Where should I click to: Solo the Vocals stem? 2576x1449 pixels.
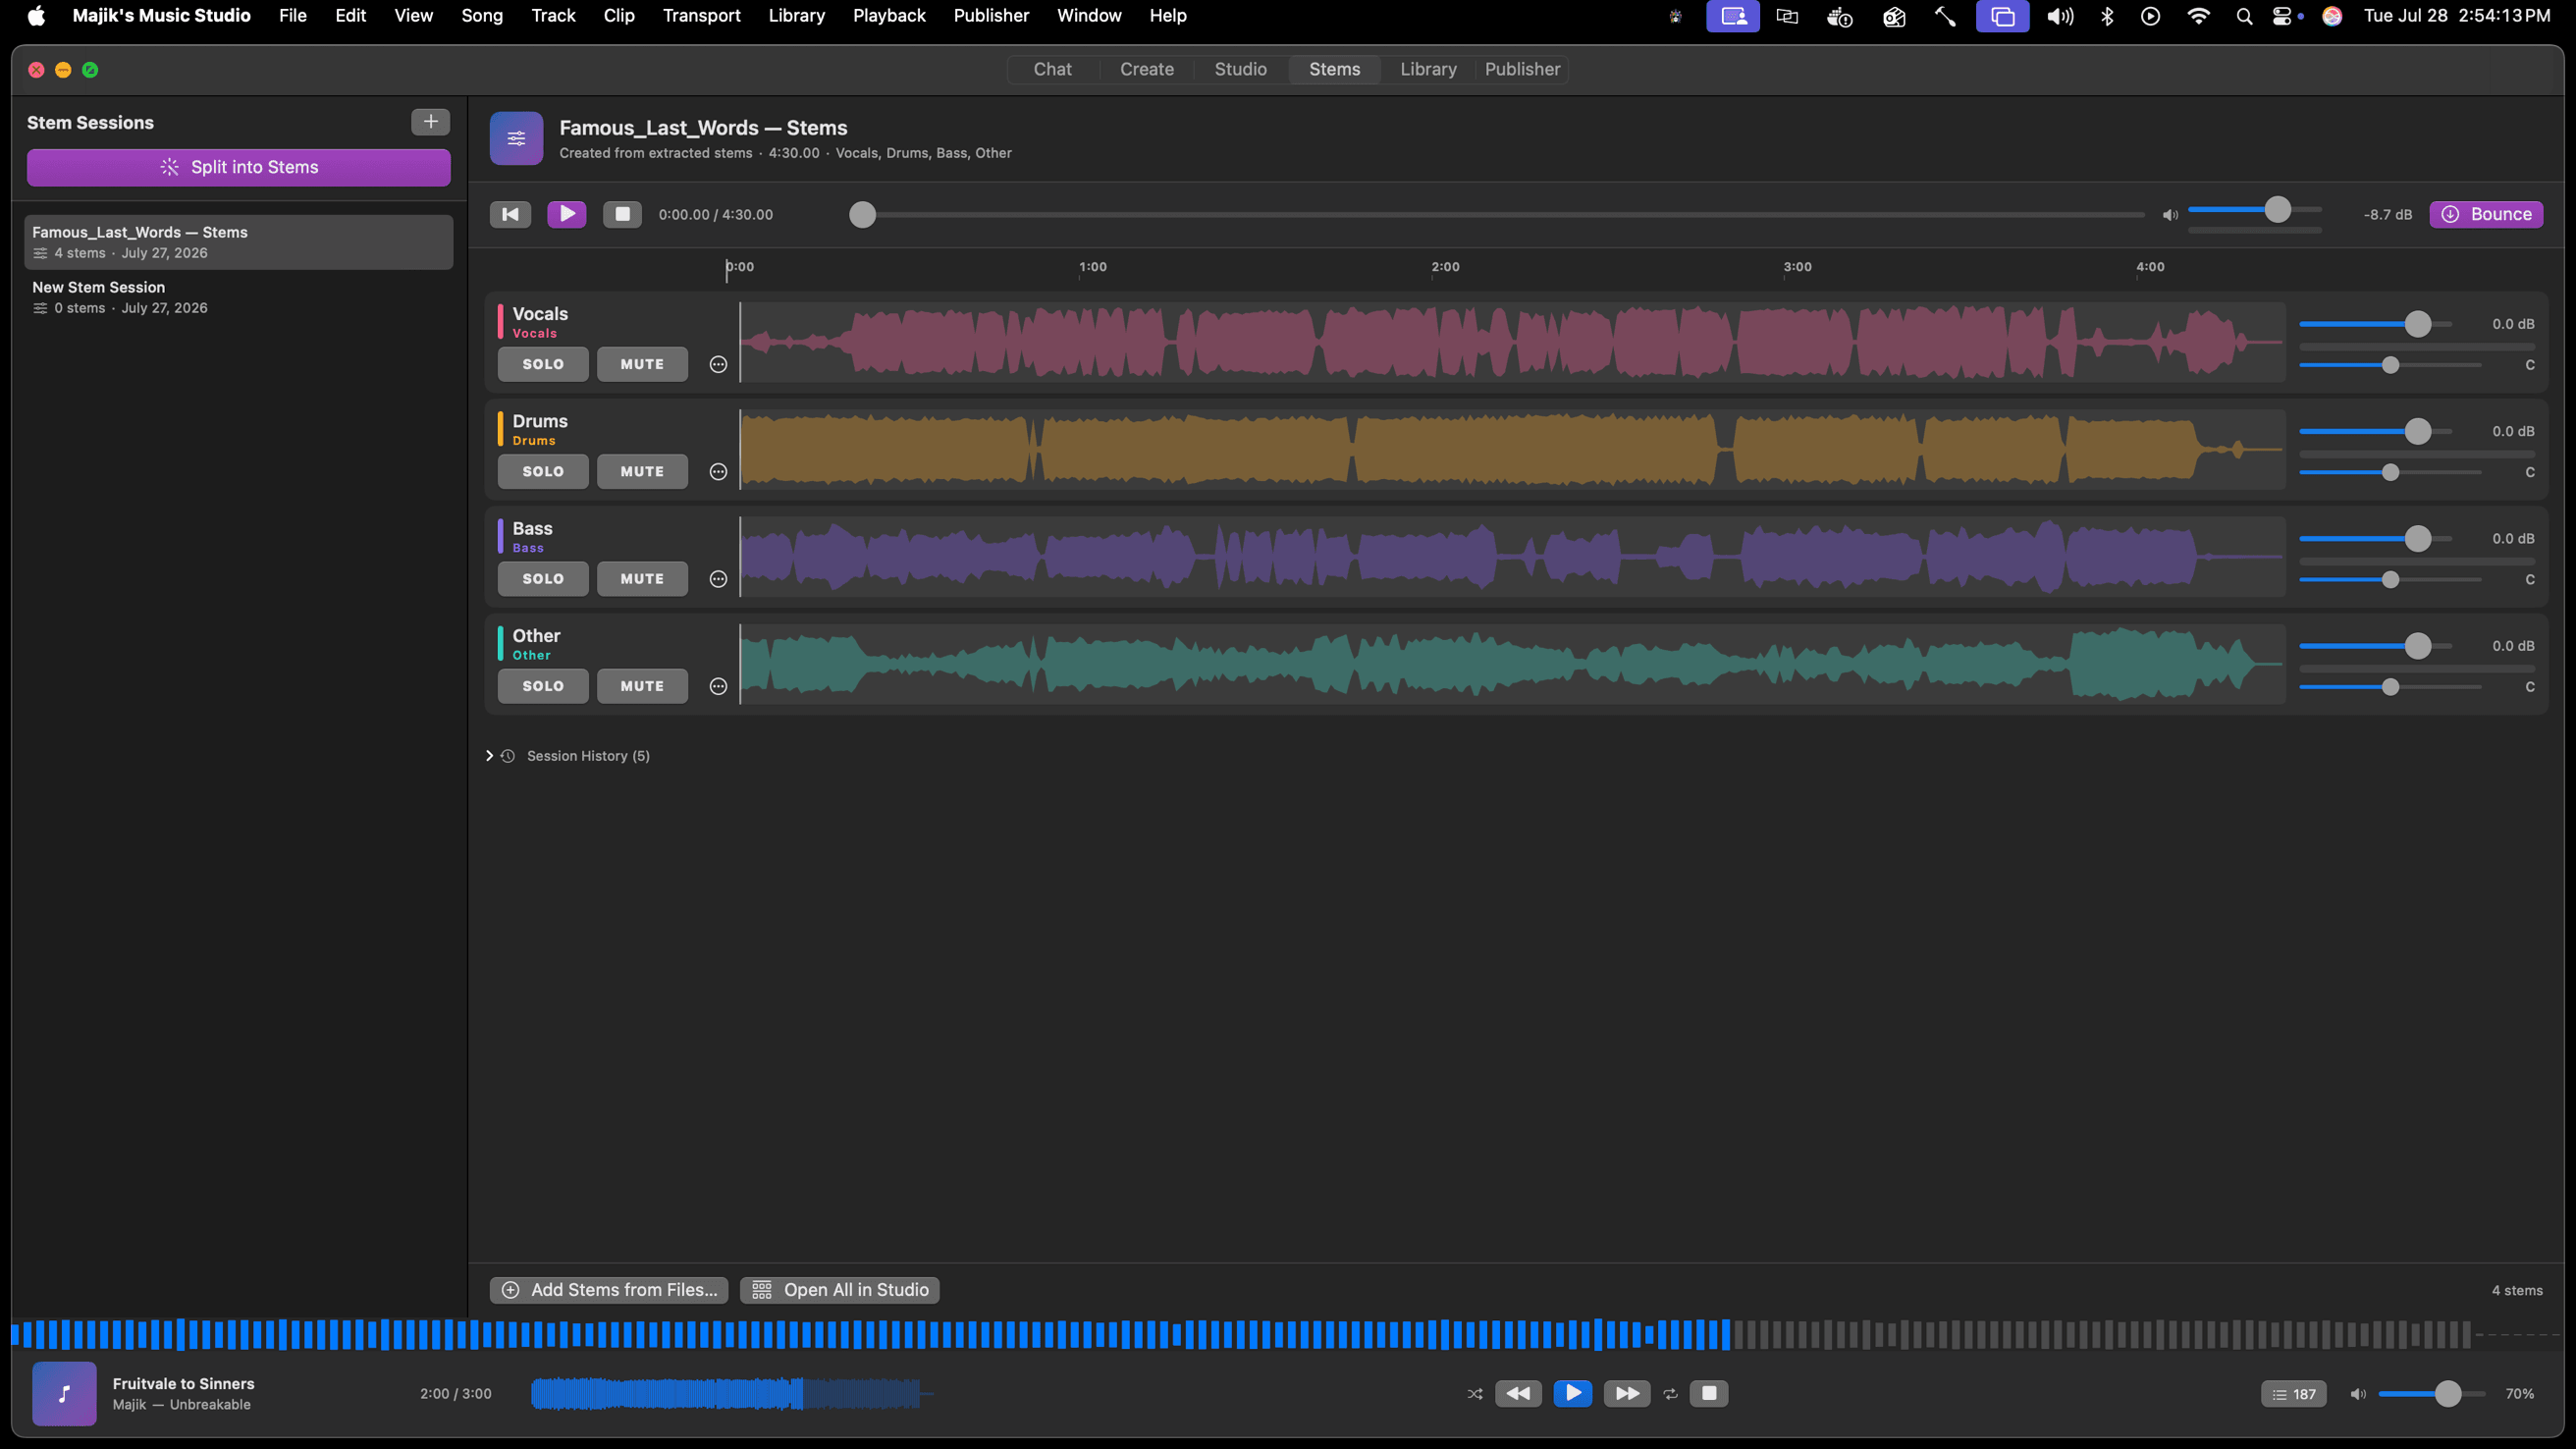[x=543, y=364]
